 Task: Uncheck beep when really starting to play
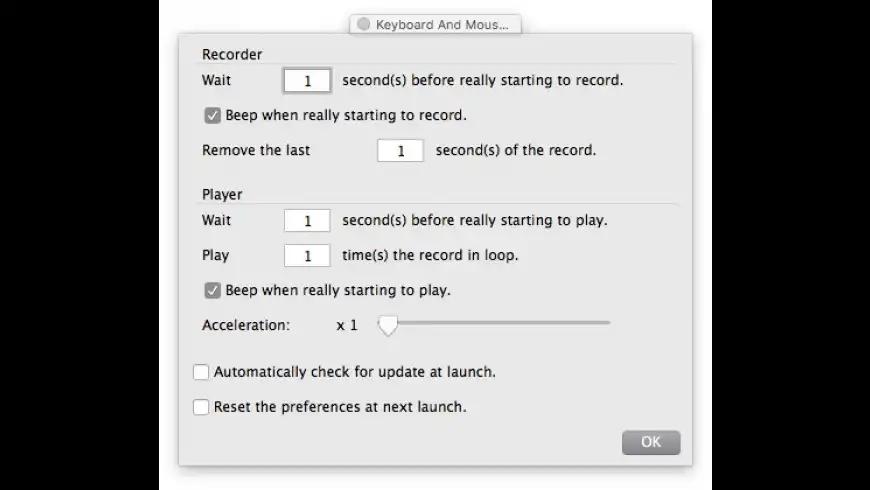tap(212, 291)
